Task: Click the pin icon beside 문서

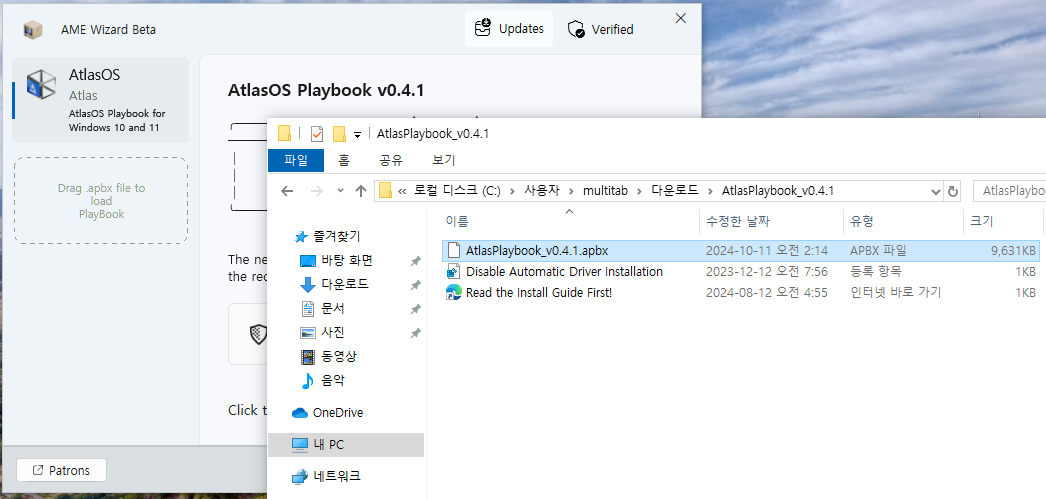Action: pos(415,310)
